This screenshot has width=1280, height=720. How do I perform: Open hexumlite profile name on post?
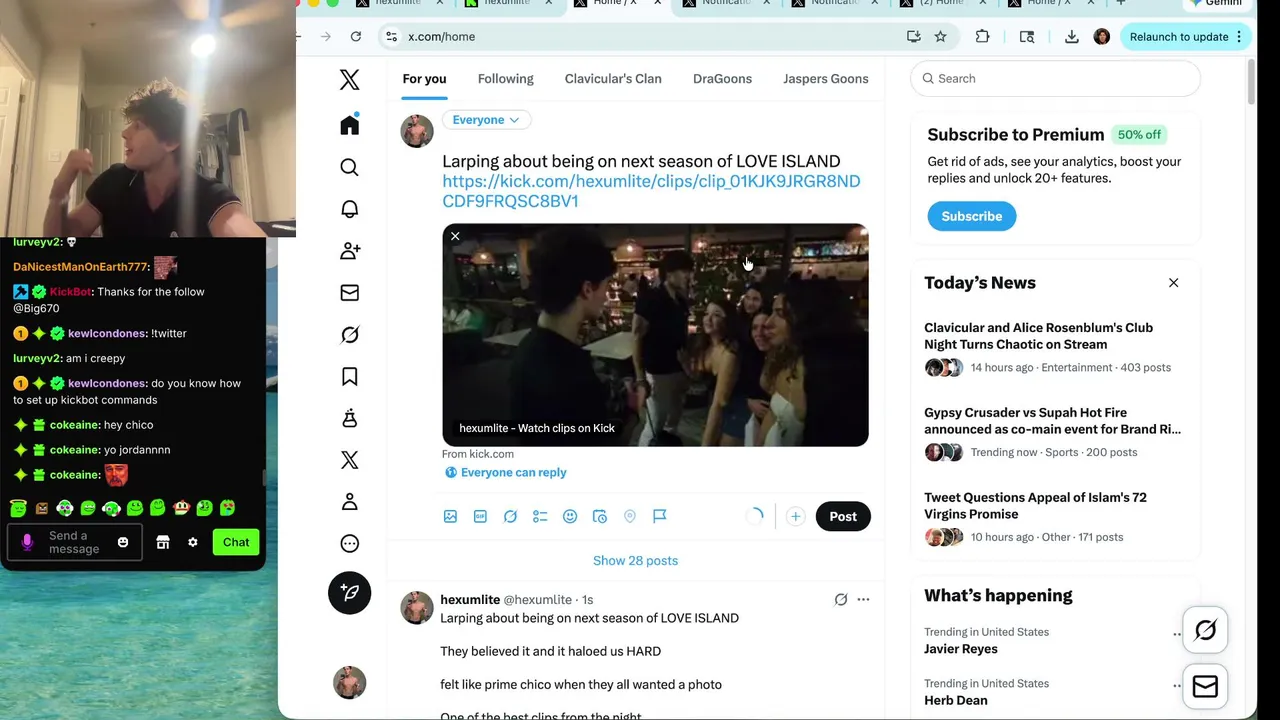click(470, 600)
